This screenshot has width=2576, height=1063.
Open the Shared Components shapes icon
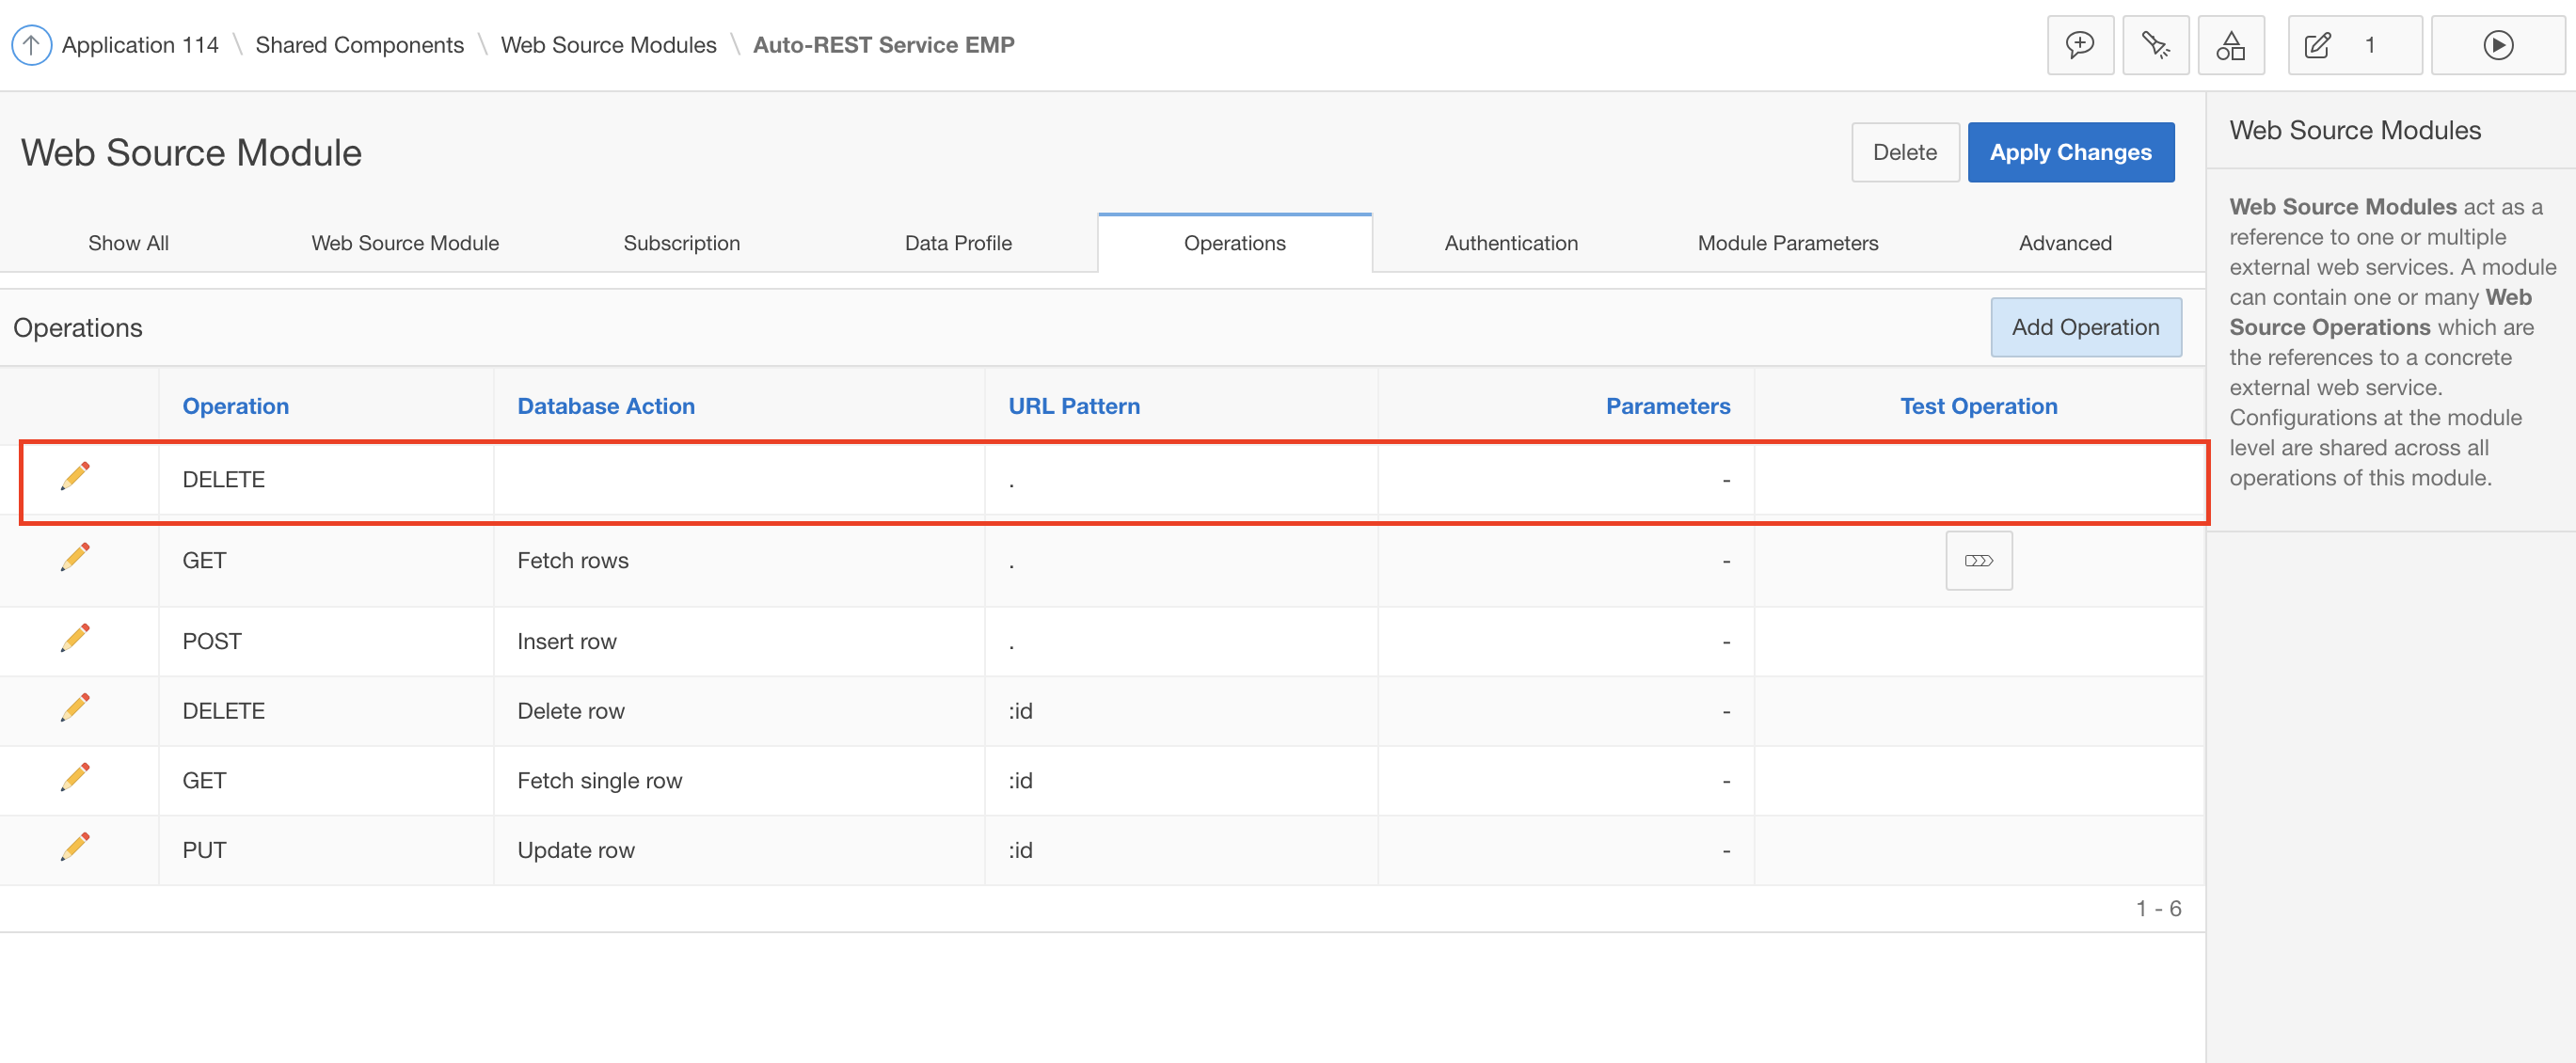point(2230,45)
